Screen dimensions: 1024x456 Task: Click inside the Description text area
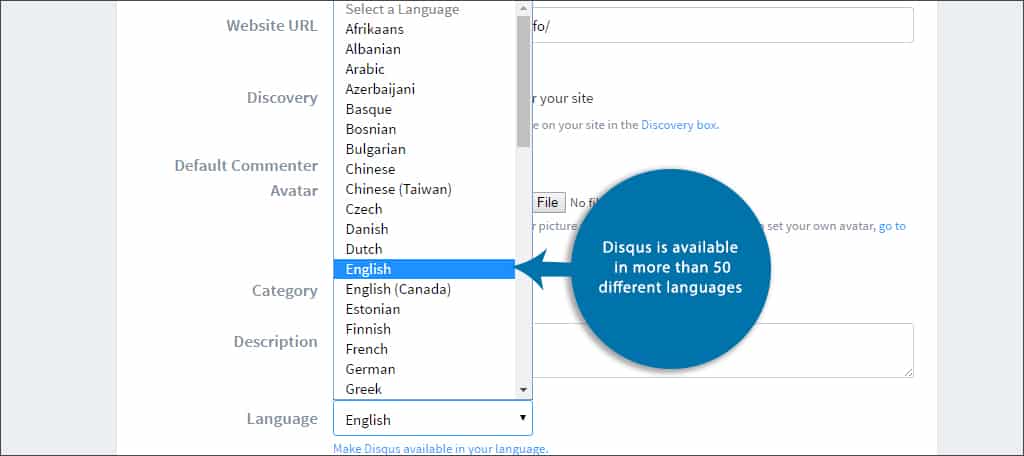pyautogui.click(x=722, y=350)
